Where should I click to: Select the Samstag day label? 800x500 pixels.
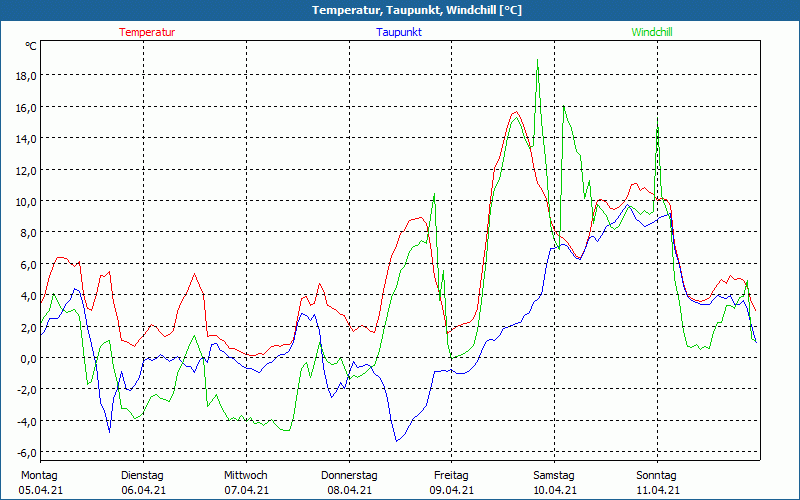click(x=554, y=475)
